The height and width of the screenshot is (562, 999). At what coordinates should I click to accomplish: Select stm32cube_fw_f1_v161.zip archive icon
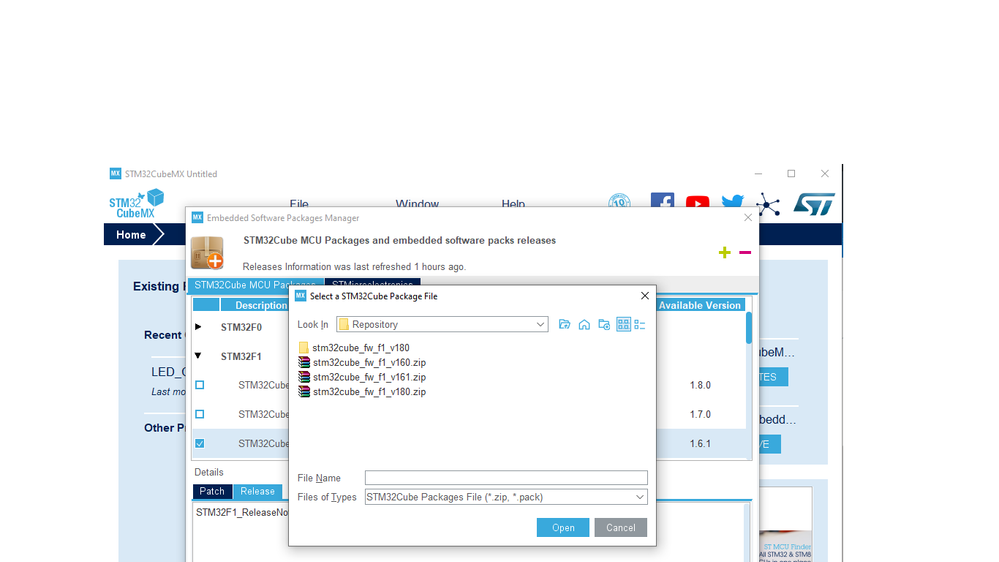(x=304, y=377)
